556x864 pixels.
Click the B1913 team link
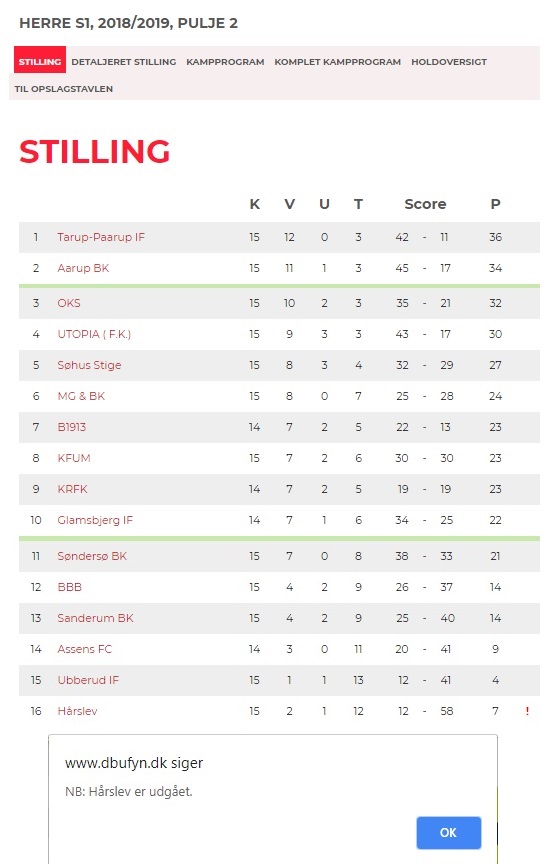(72, 426)
